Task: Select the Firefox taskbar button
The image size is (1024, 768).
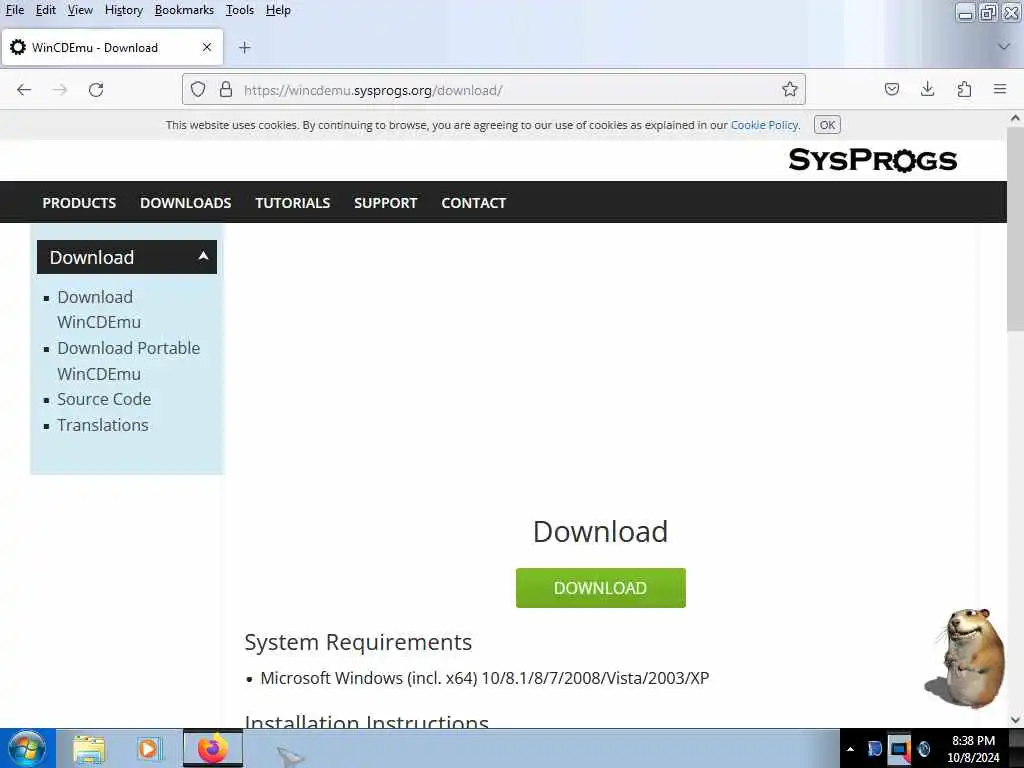Action: (x=212, y=748)
